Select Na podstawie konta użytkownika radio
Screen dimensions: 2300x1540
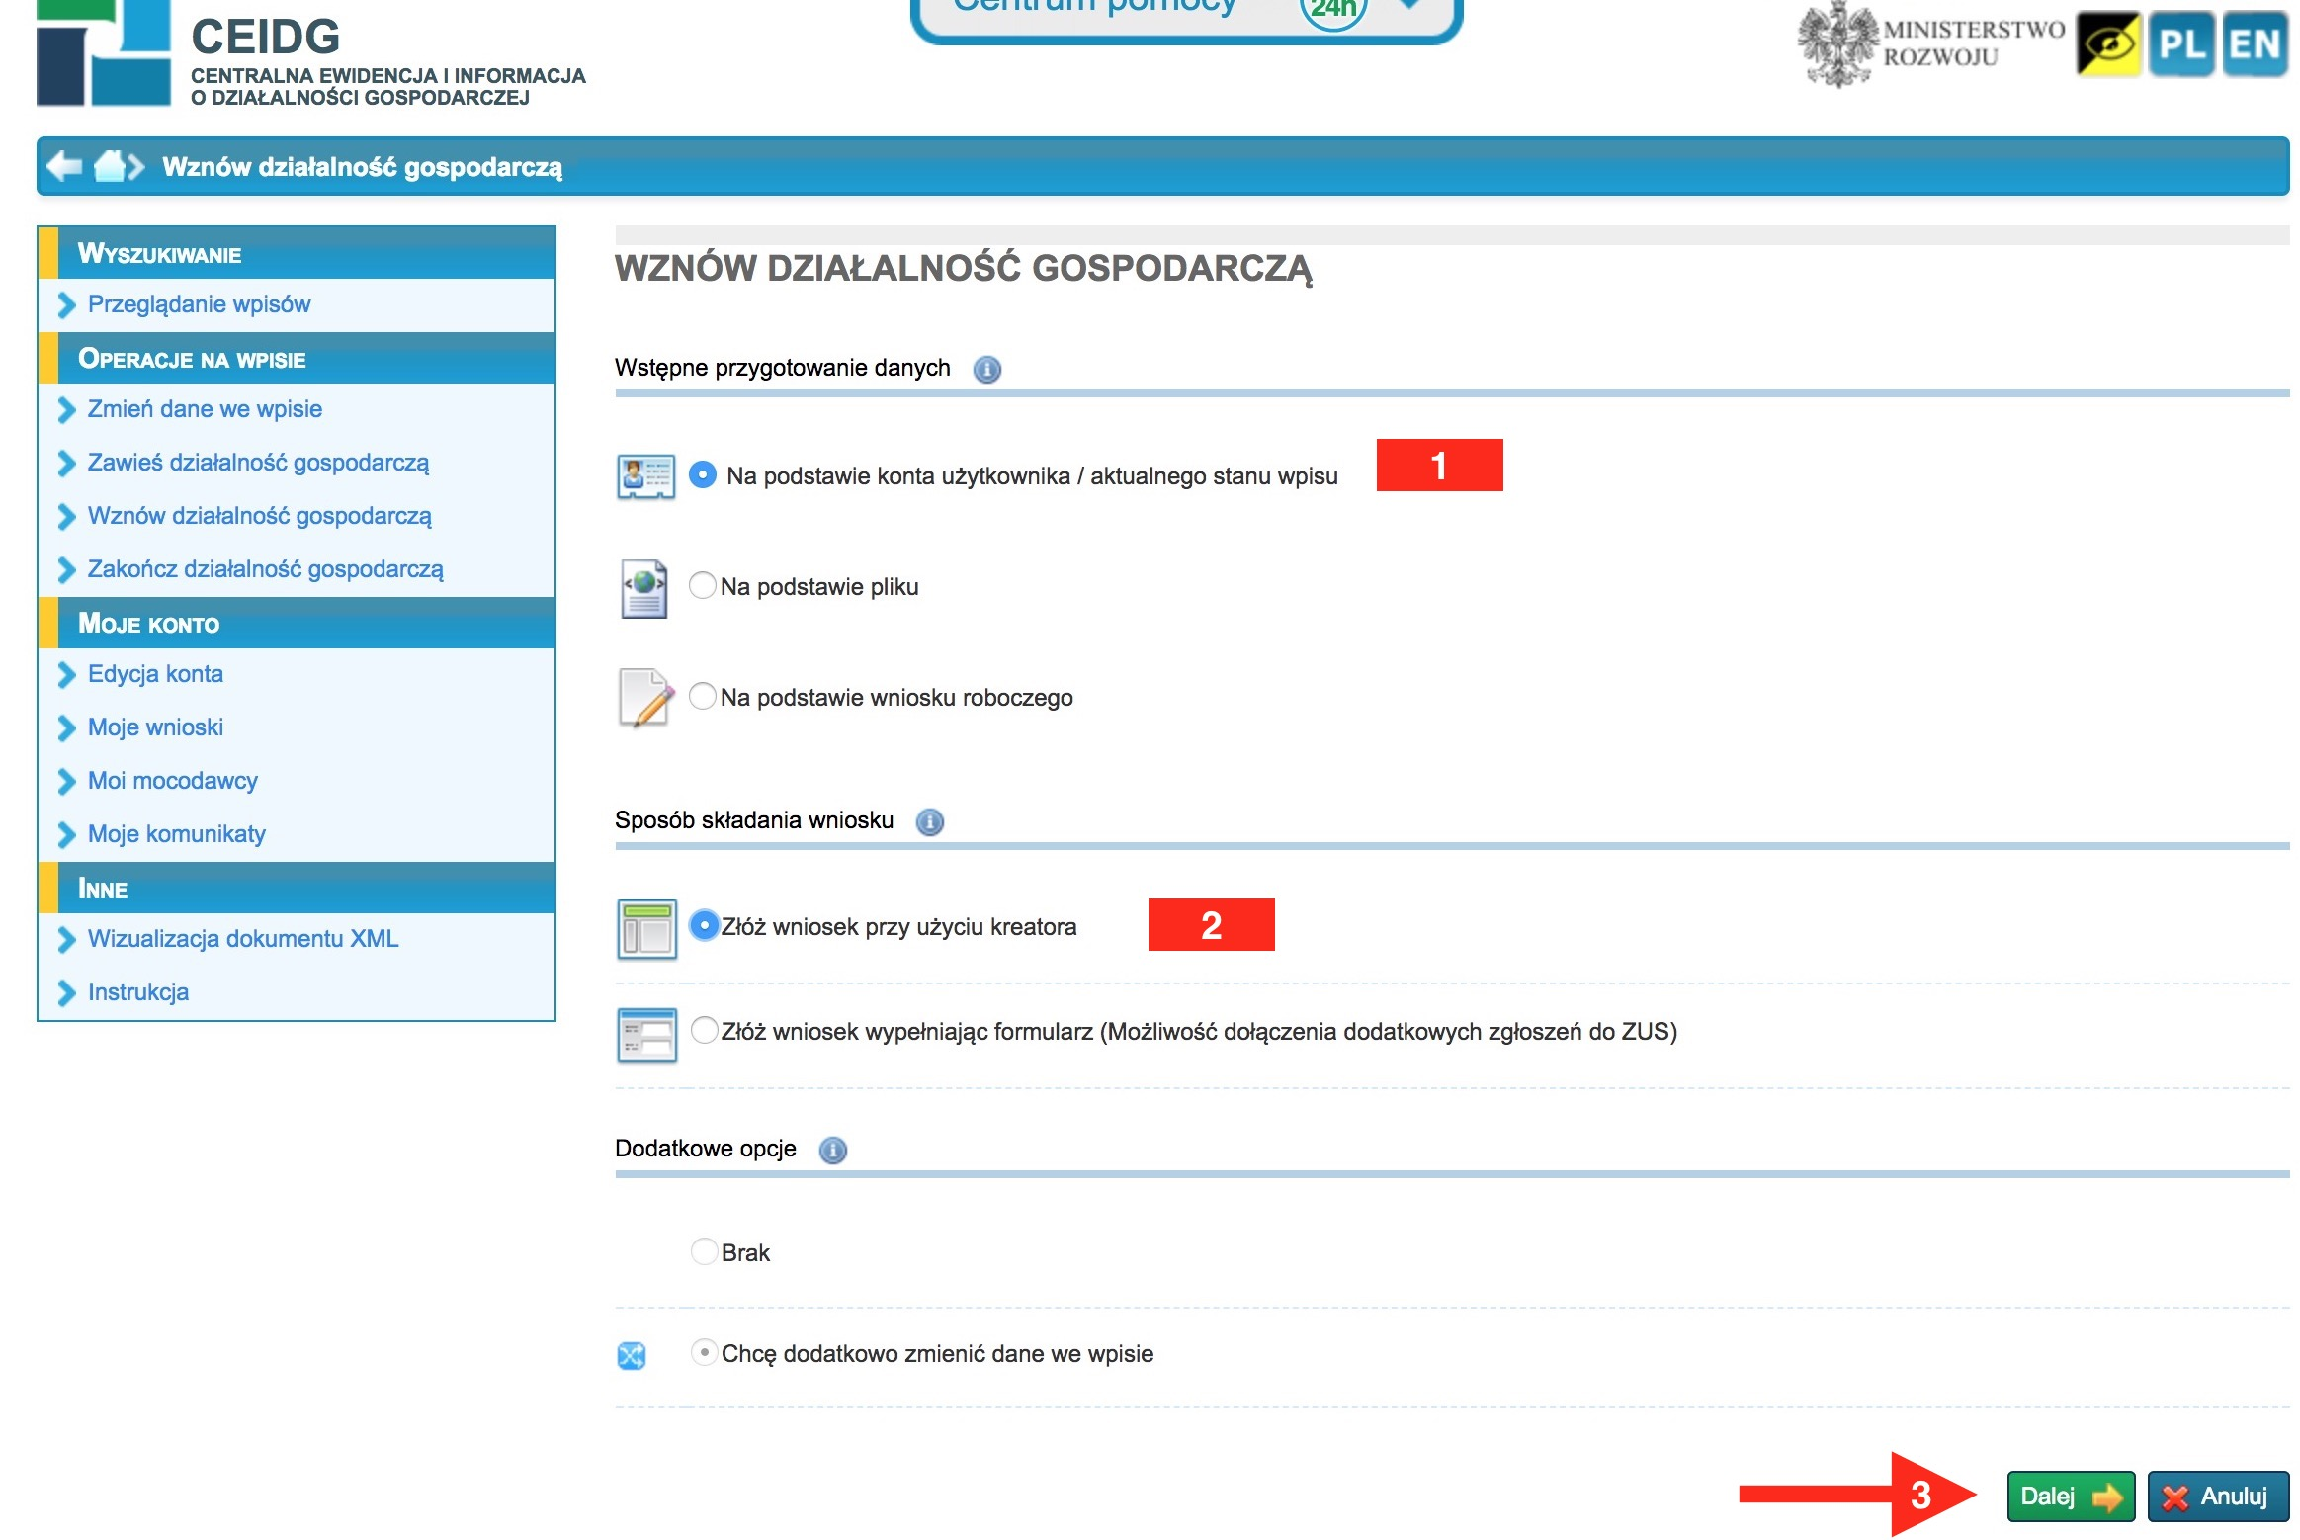pos(703,475)
